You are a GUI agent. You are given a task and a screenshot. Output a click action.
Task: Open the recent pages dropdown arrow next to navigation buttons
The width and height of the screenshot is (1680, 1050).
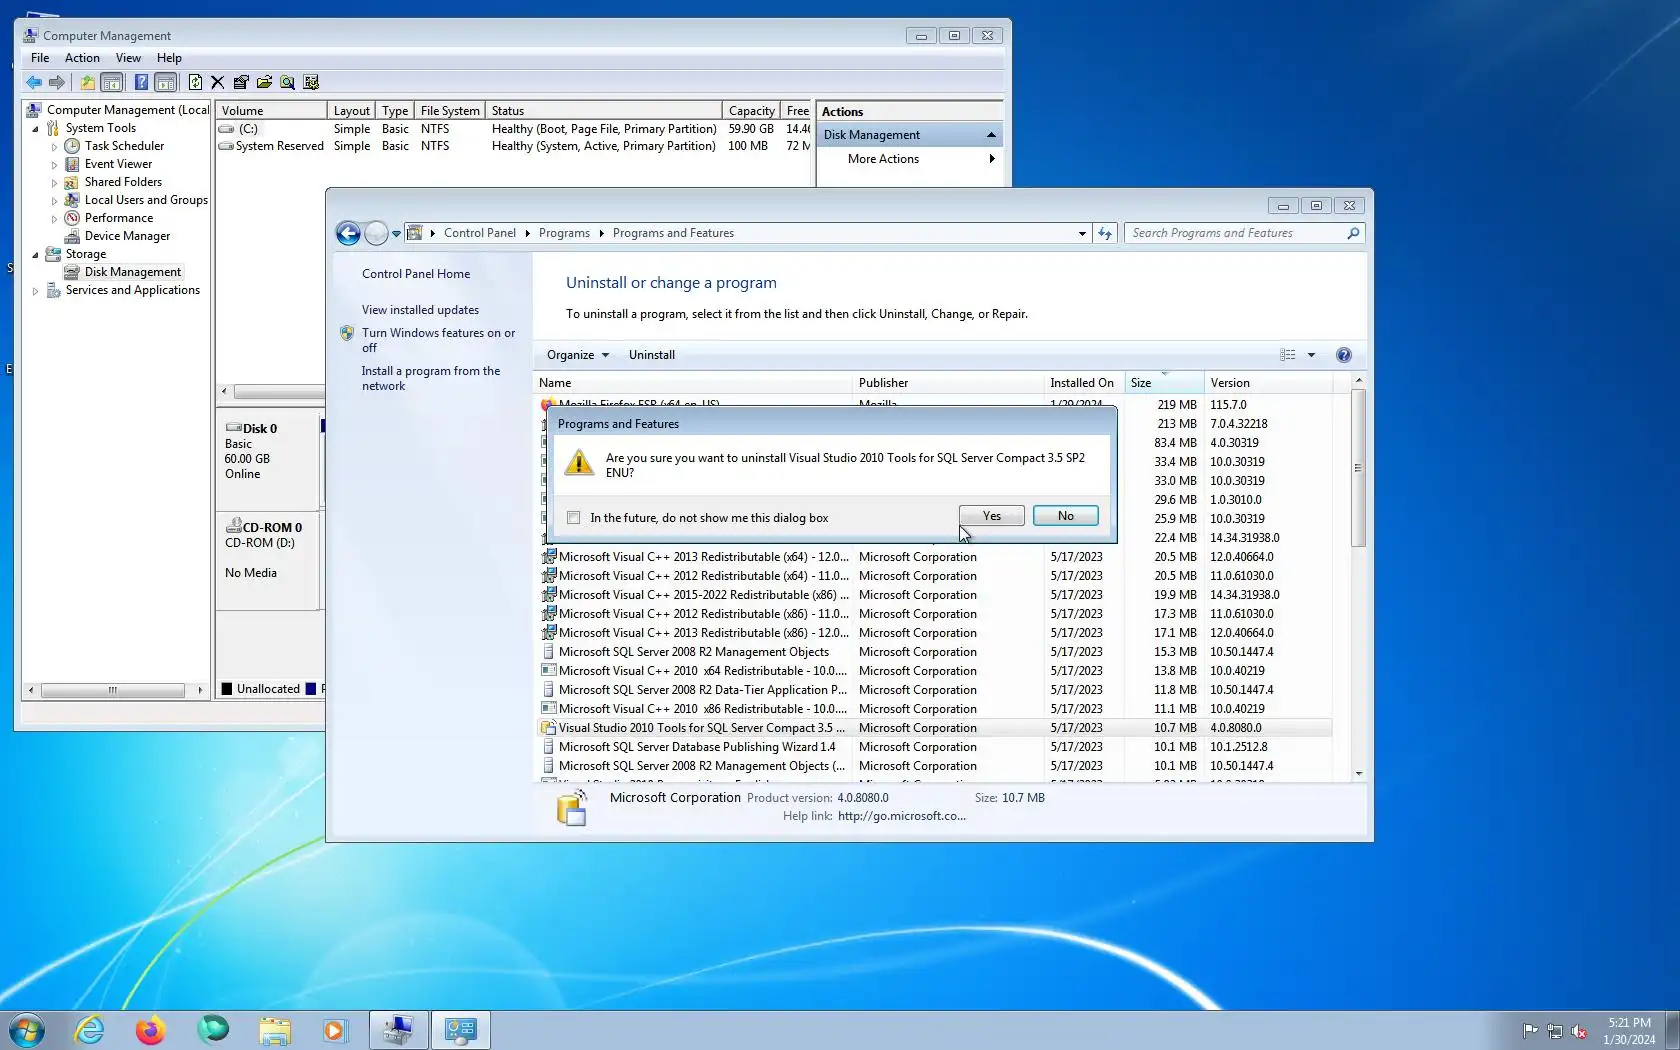[x=396, y=234]
